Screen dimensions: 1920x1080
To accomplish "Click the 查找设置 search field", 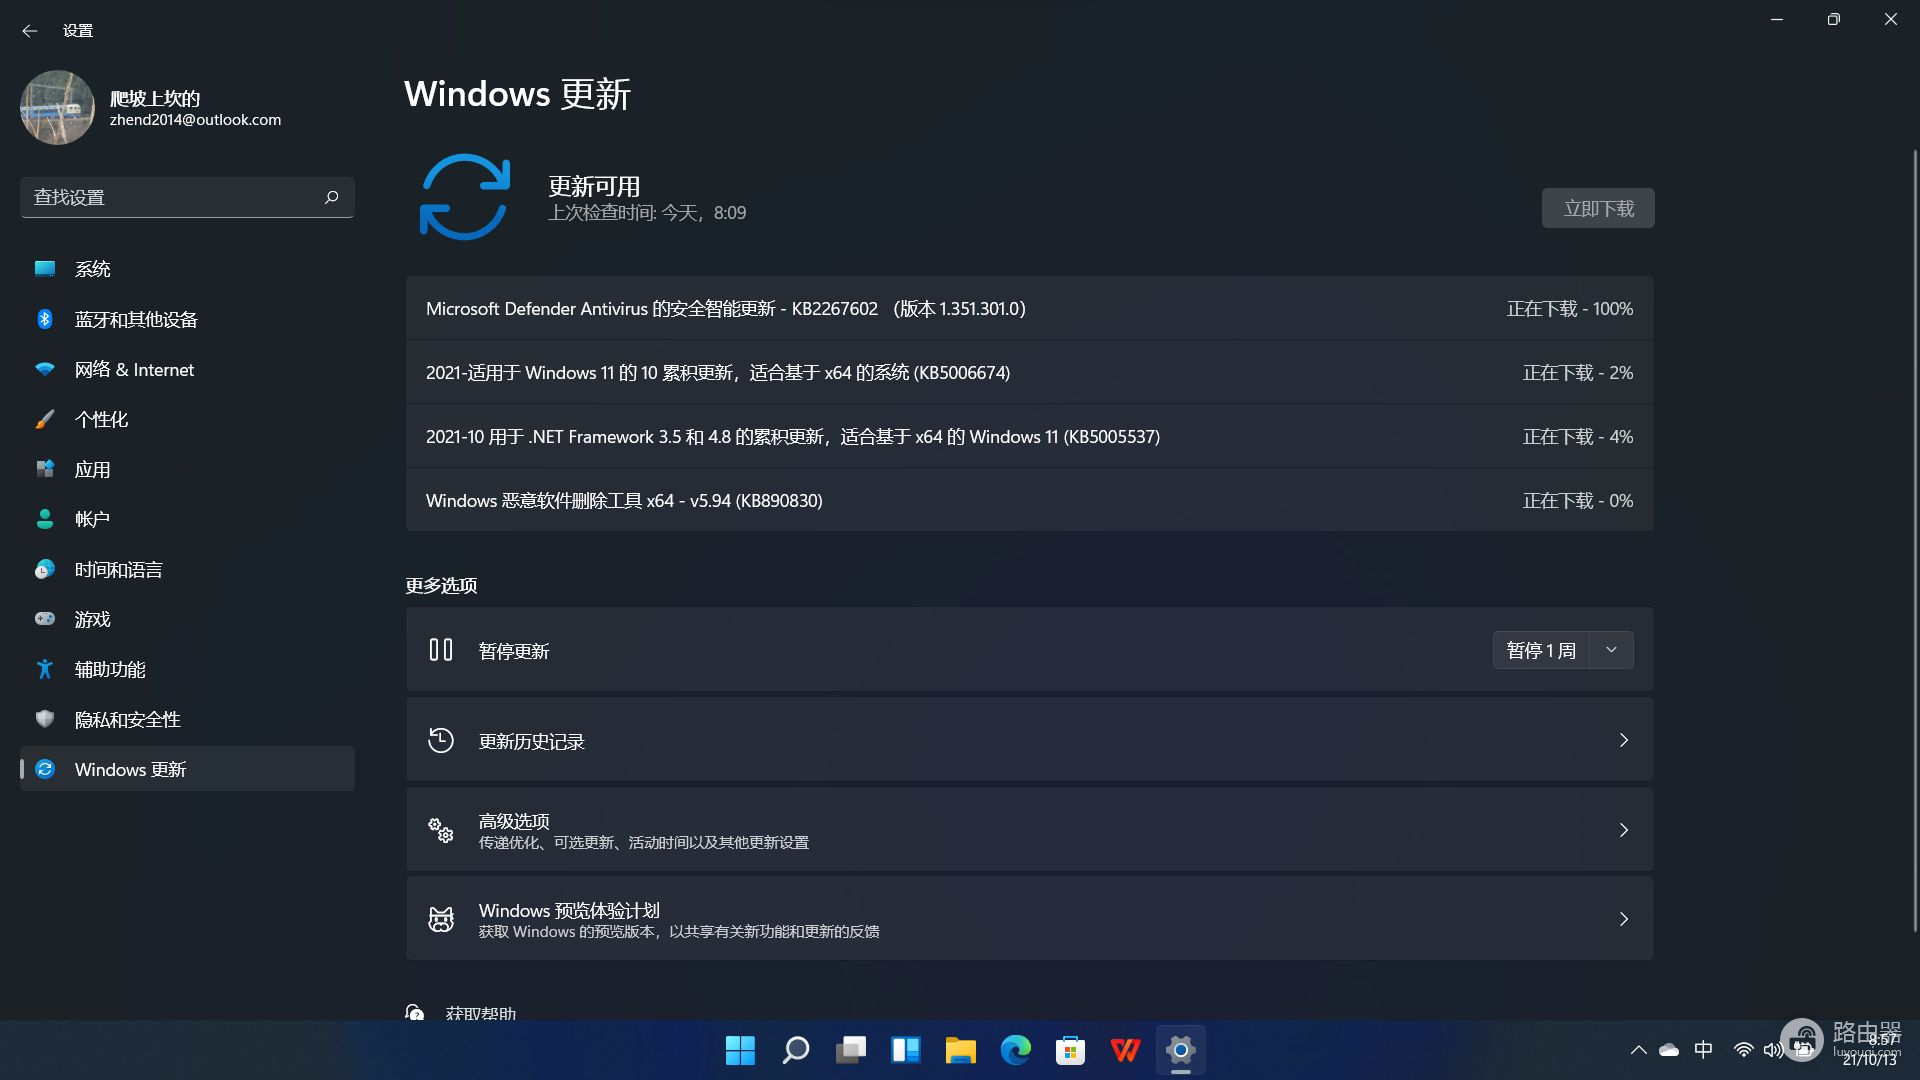I will (187, 197).
